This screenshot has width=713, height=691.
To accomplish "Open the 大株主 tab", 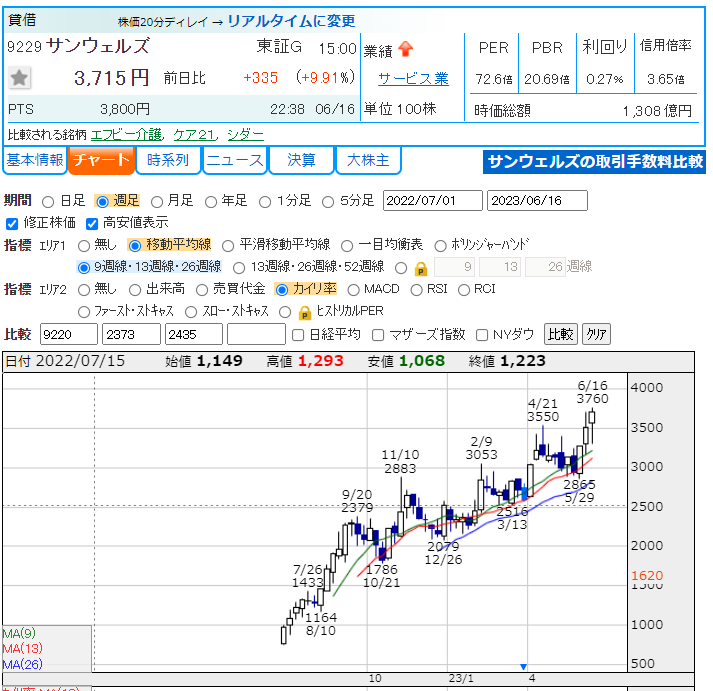I will (367, 160).
